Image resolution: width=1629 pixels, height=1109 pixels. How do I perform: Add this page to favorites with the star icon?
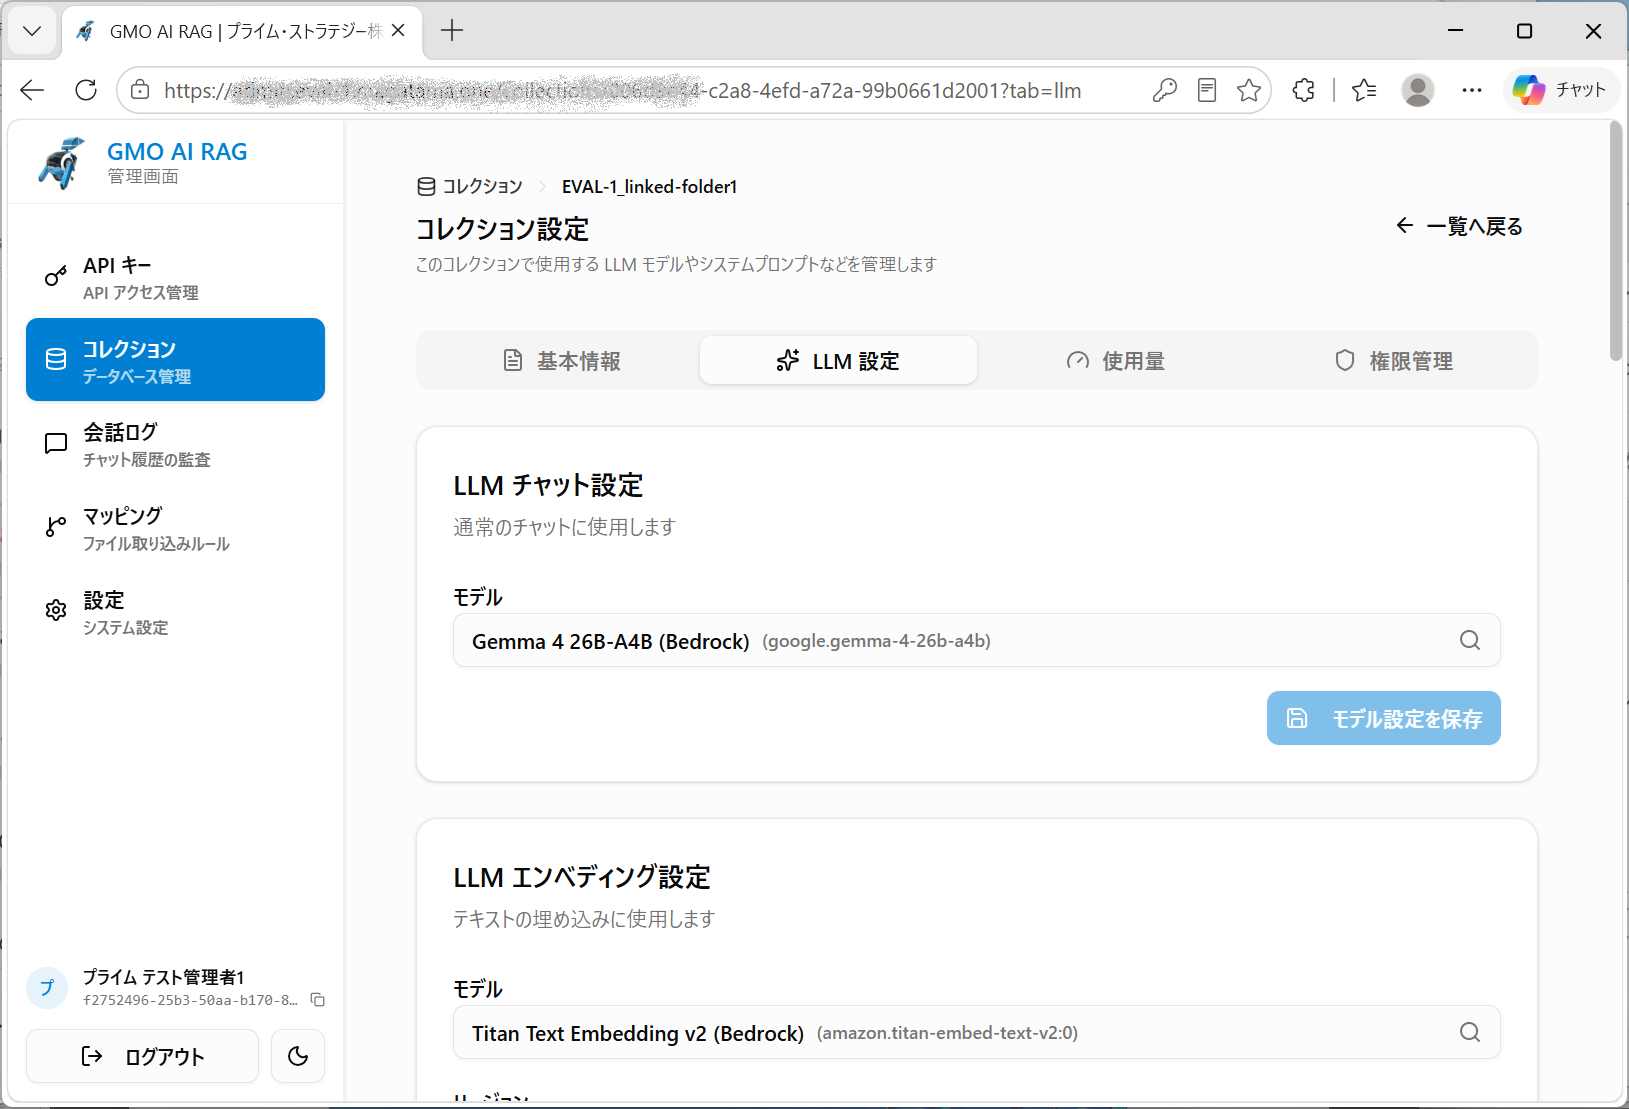[x=1249, y=90]
